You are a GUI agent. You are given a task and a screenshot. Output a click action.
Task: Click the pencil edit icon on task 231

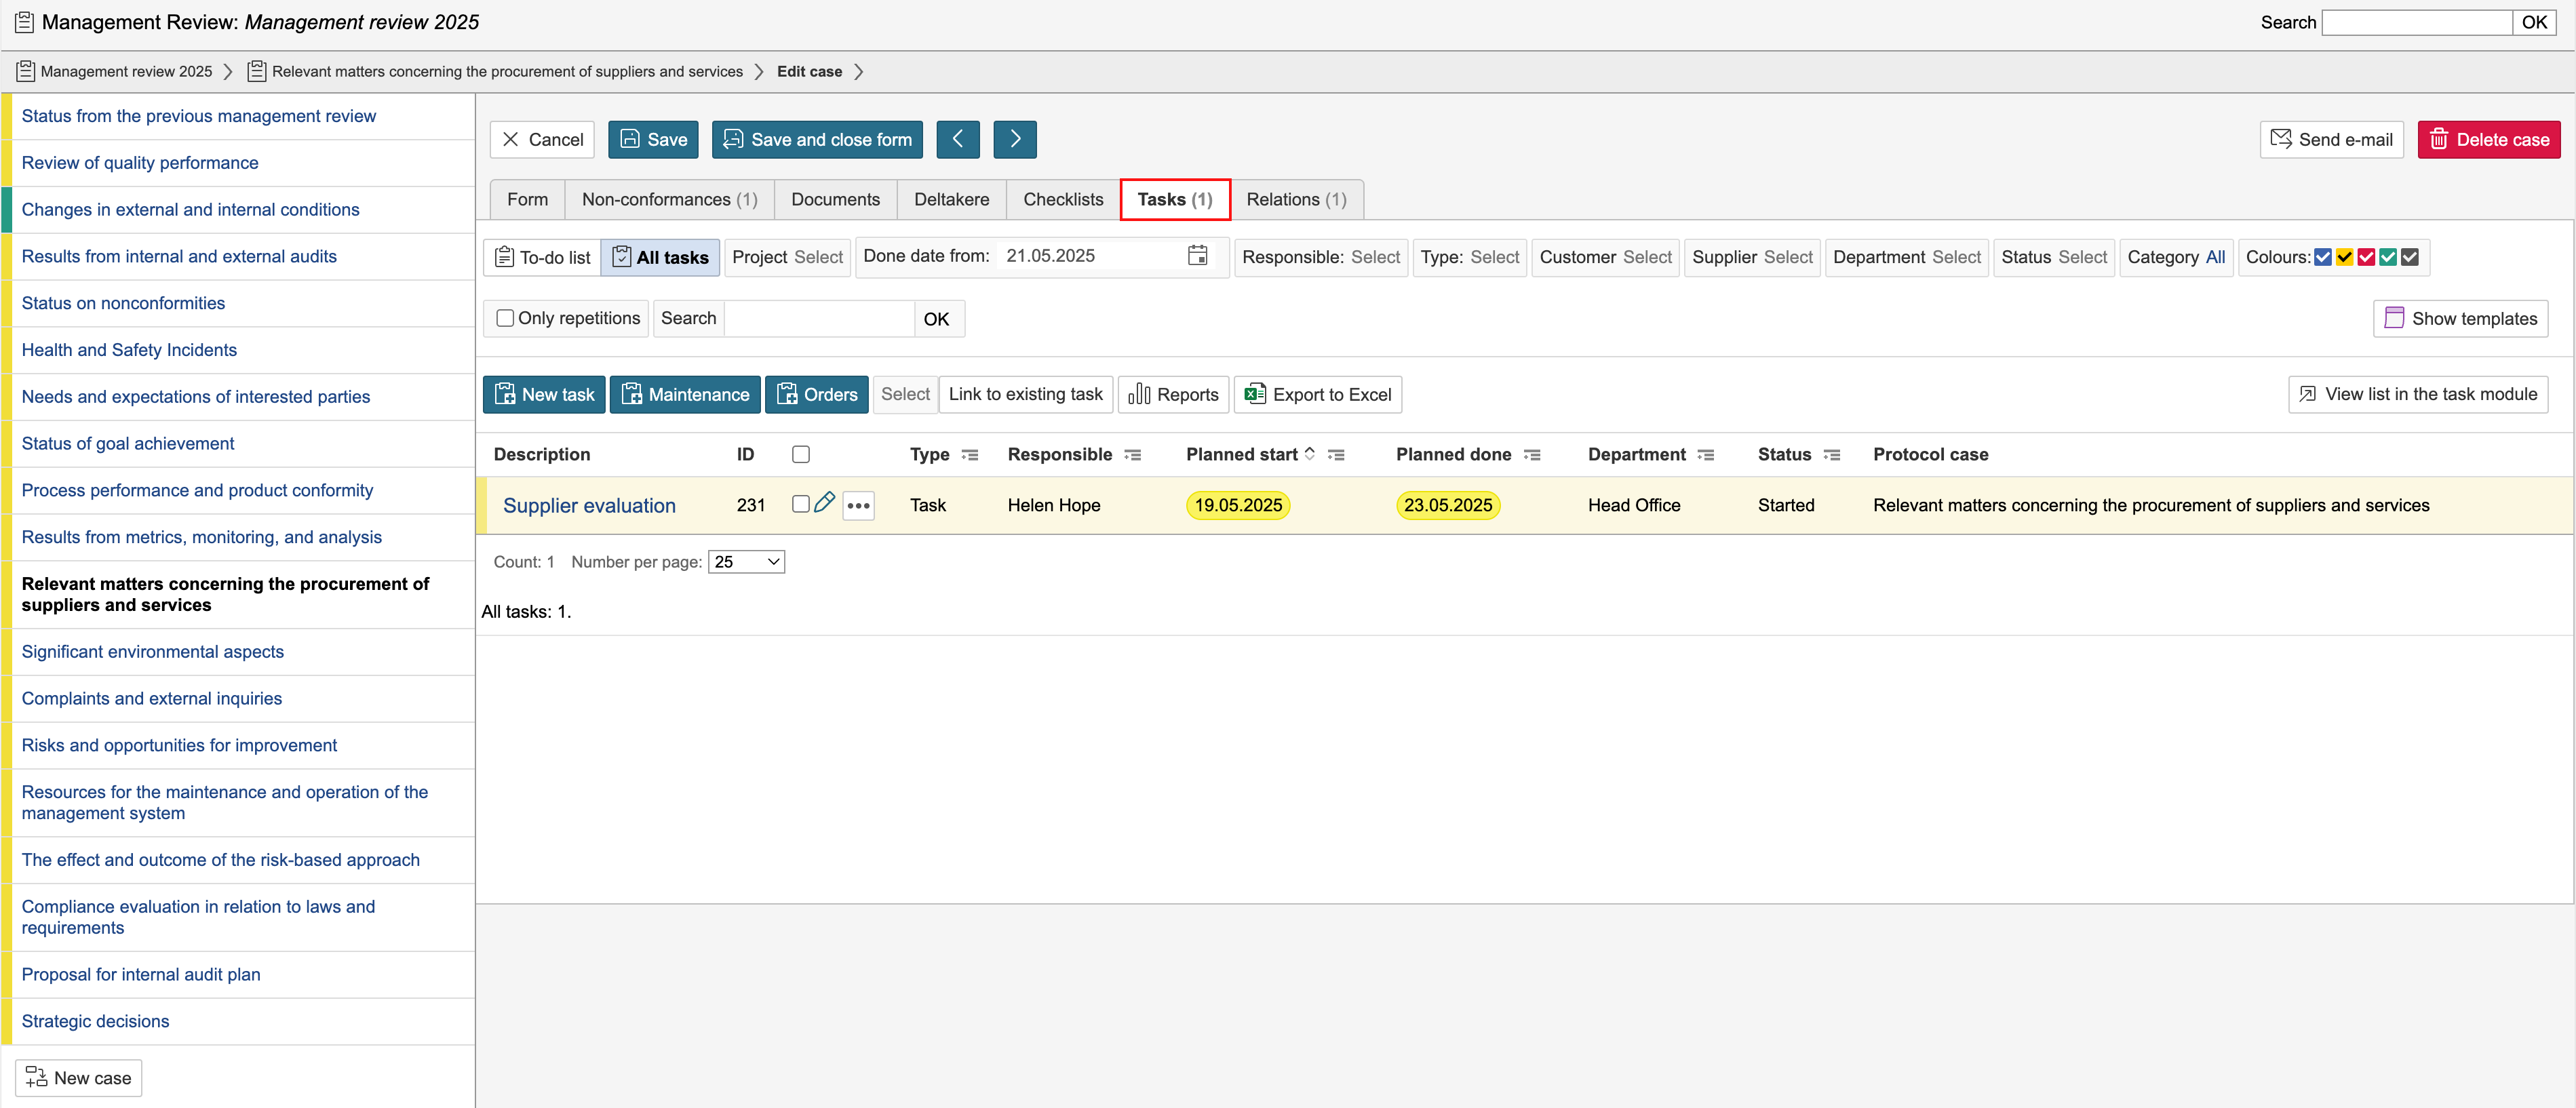824,503
